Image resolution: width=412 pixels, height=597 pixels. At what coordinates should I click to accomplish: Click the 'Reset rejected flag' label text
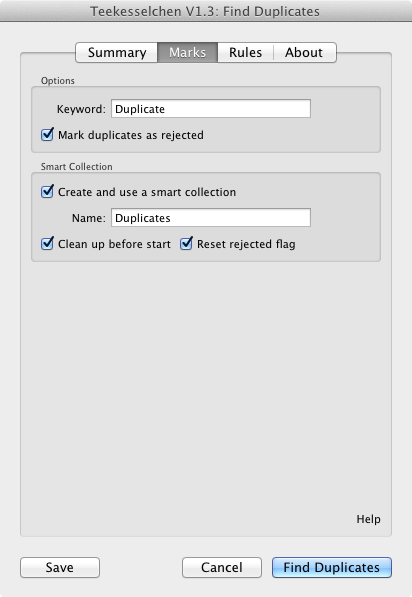point(246,244)
